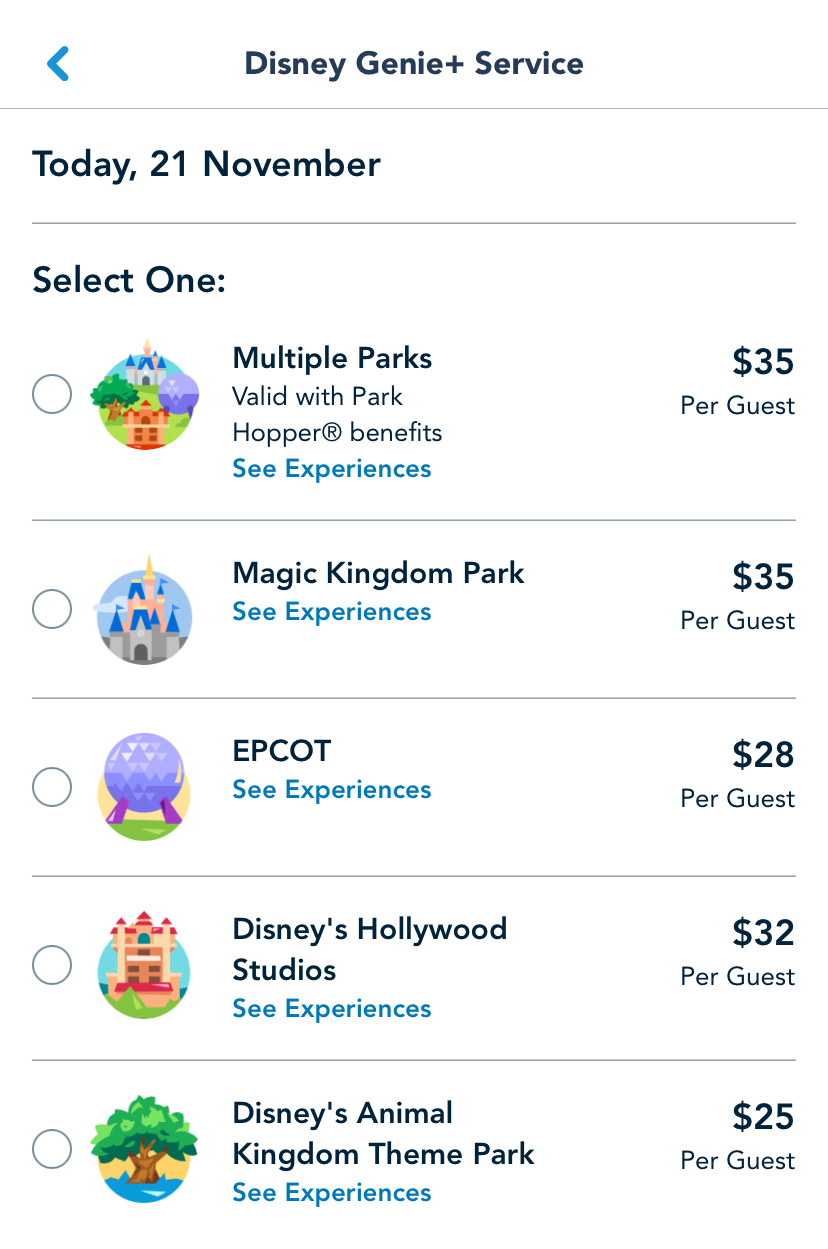The height and width of the screenshot is (1249, 828).
Task: Tap the Multiple Parks title text
Action: coord(332,358)
